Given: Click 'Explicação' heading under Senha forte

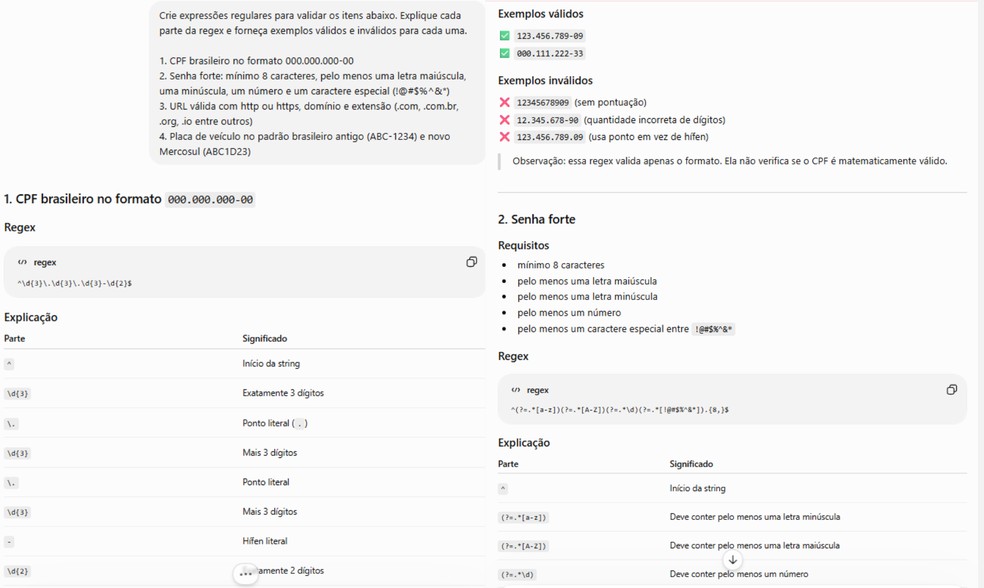Looking at the screenshot, I should pyautogui.click(x=524, y=442).
